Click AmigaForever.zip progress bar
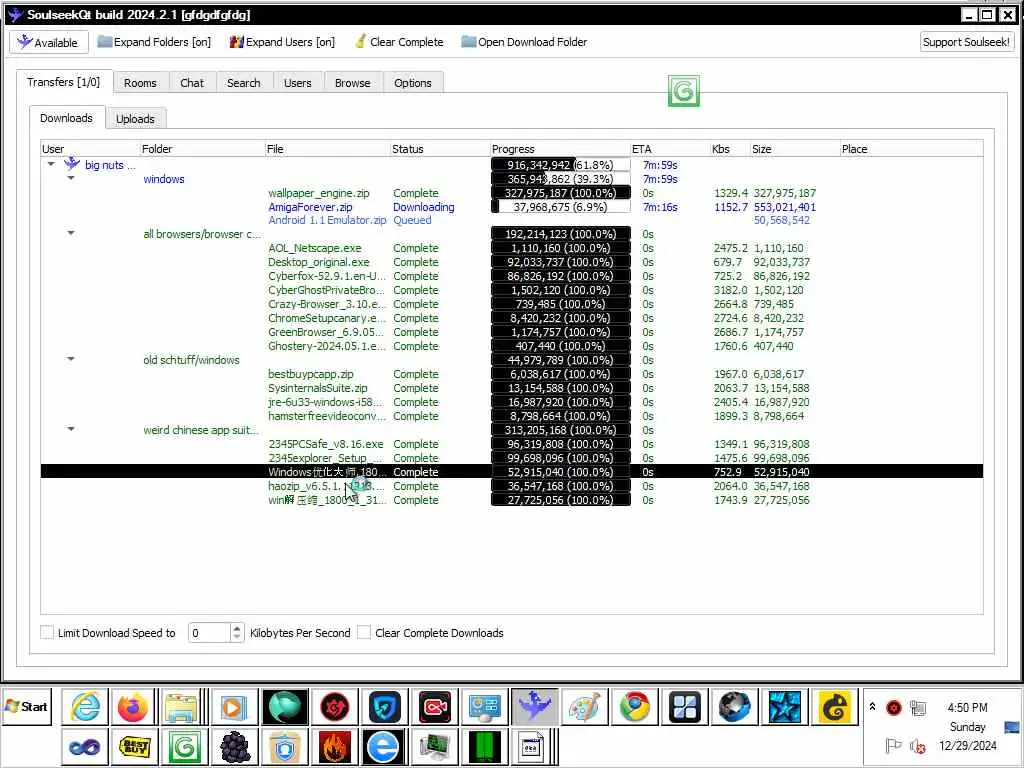 pyautogui.click(x=560, y=206)
